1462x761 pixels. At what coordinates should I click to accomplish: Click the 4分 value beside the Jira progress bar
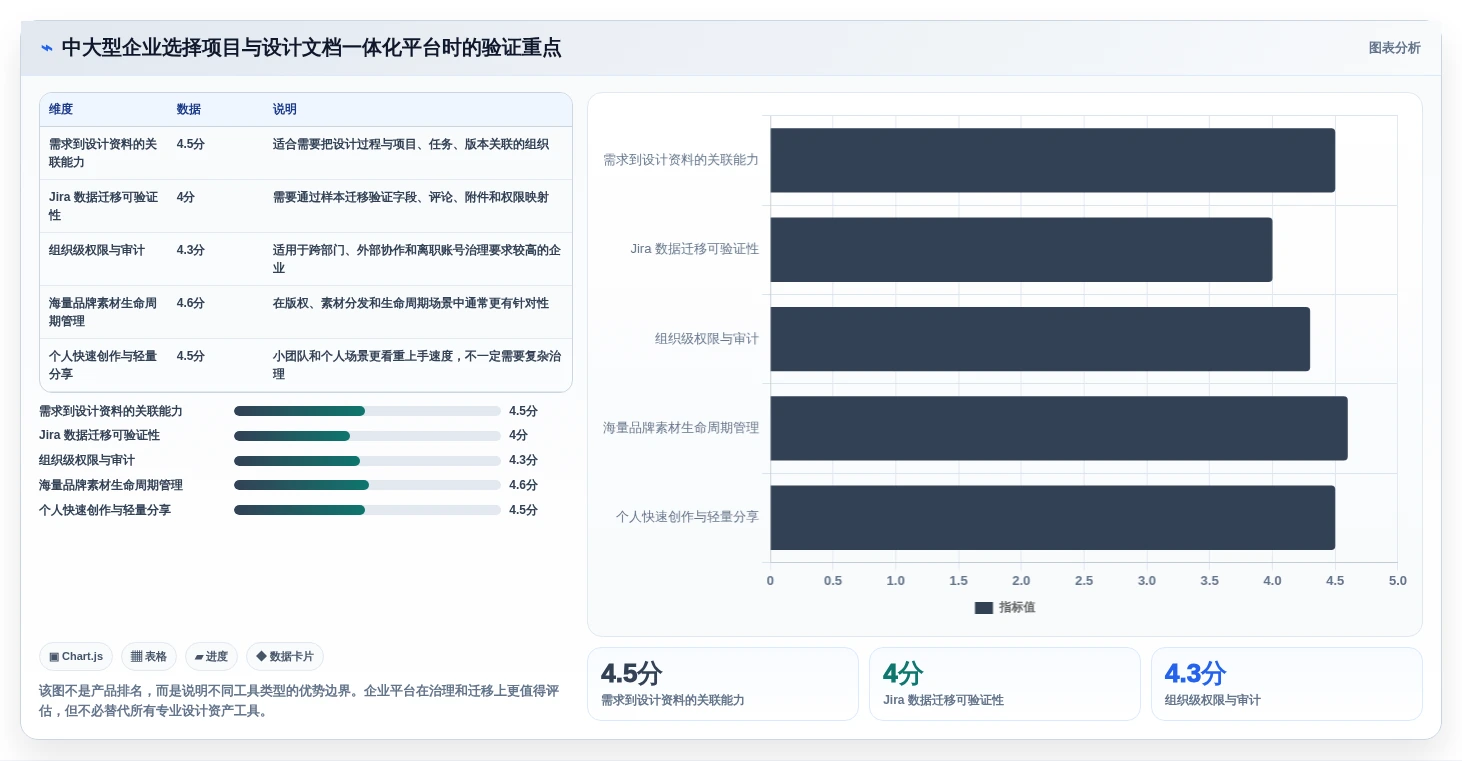tap(518, 436)
